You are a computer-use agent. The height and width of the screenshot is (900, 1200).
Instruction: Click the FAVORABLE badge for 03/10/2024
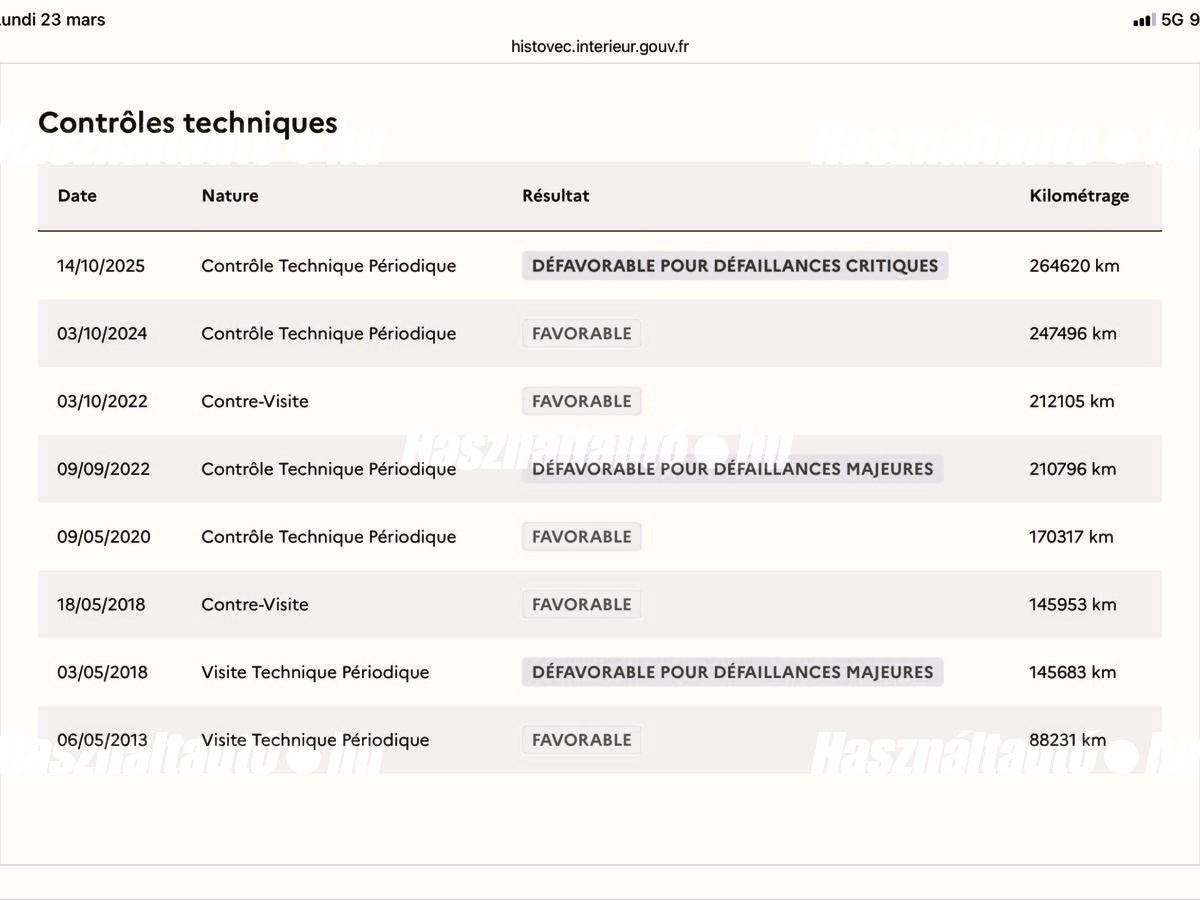click(x=581, y=334)
